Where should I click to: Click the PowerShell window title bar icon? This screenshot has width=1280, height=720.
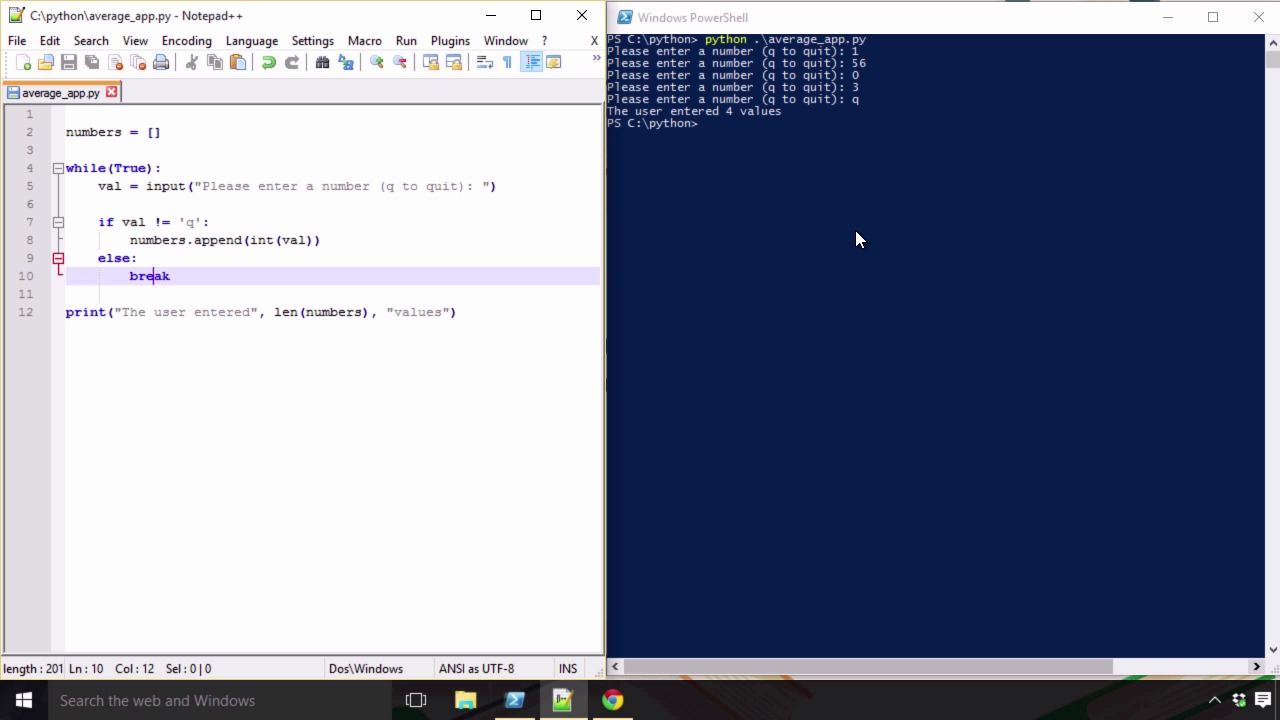point(625,17)
